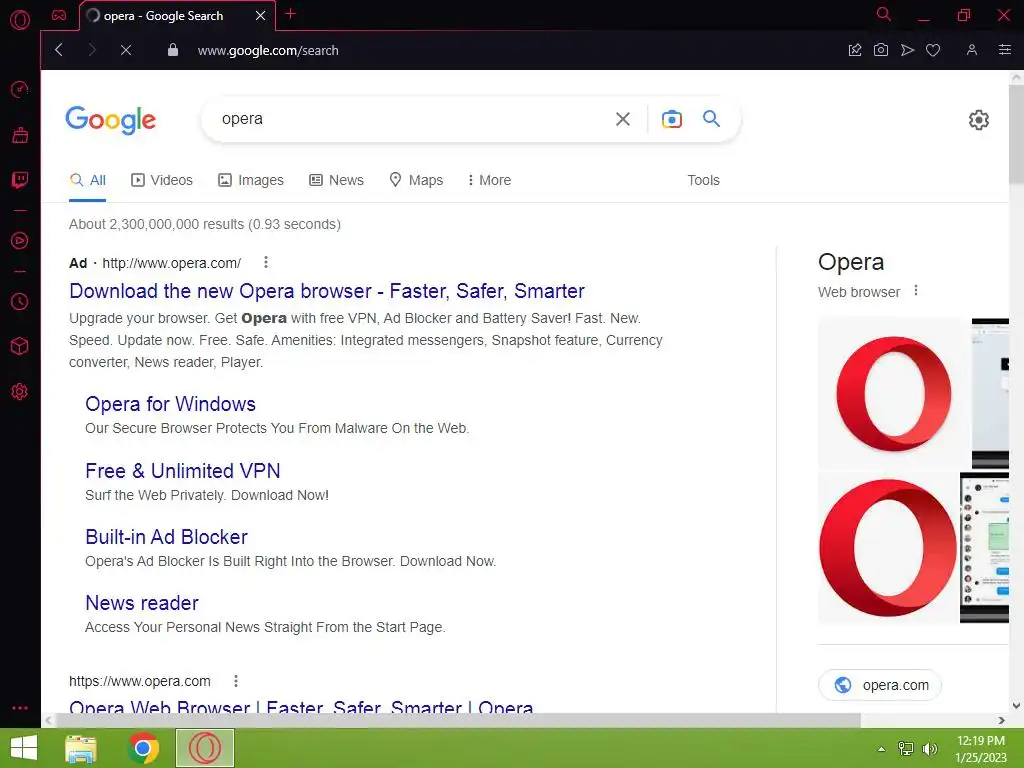
Task: Launch Google Chrome from taskbar
Action: 143,748
